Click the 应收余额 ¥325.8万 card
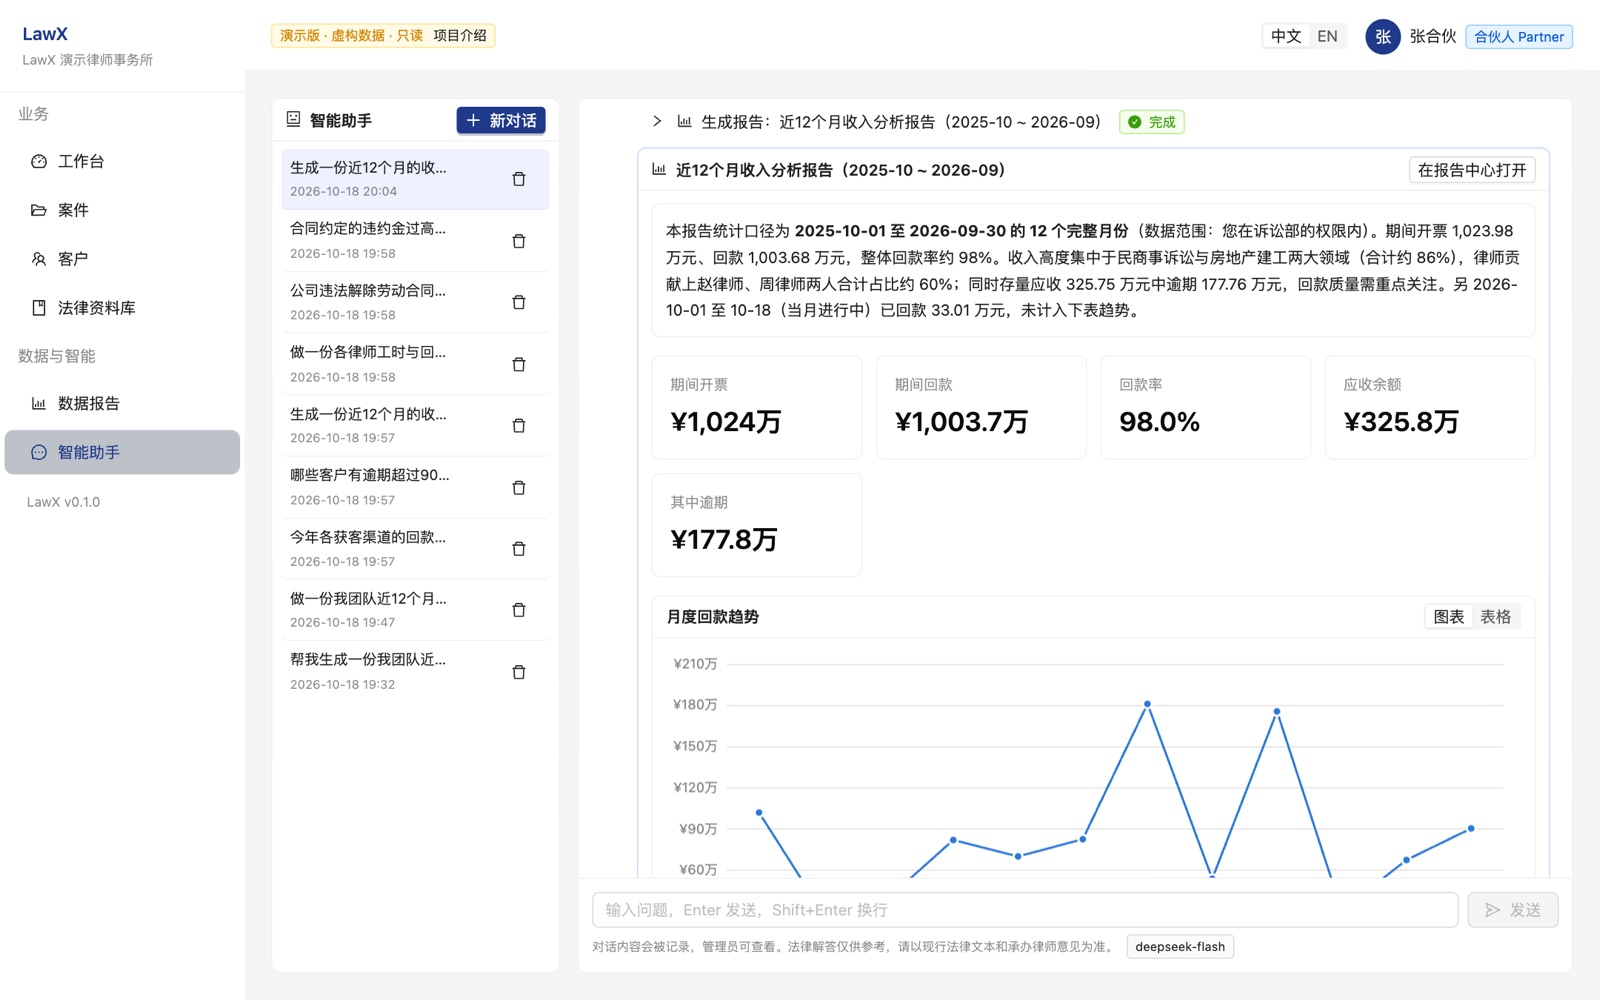 (1430, 407)
